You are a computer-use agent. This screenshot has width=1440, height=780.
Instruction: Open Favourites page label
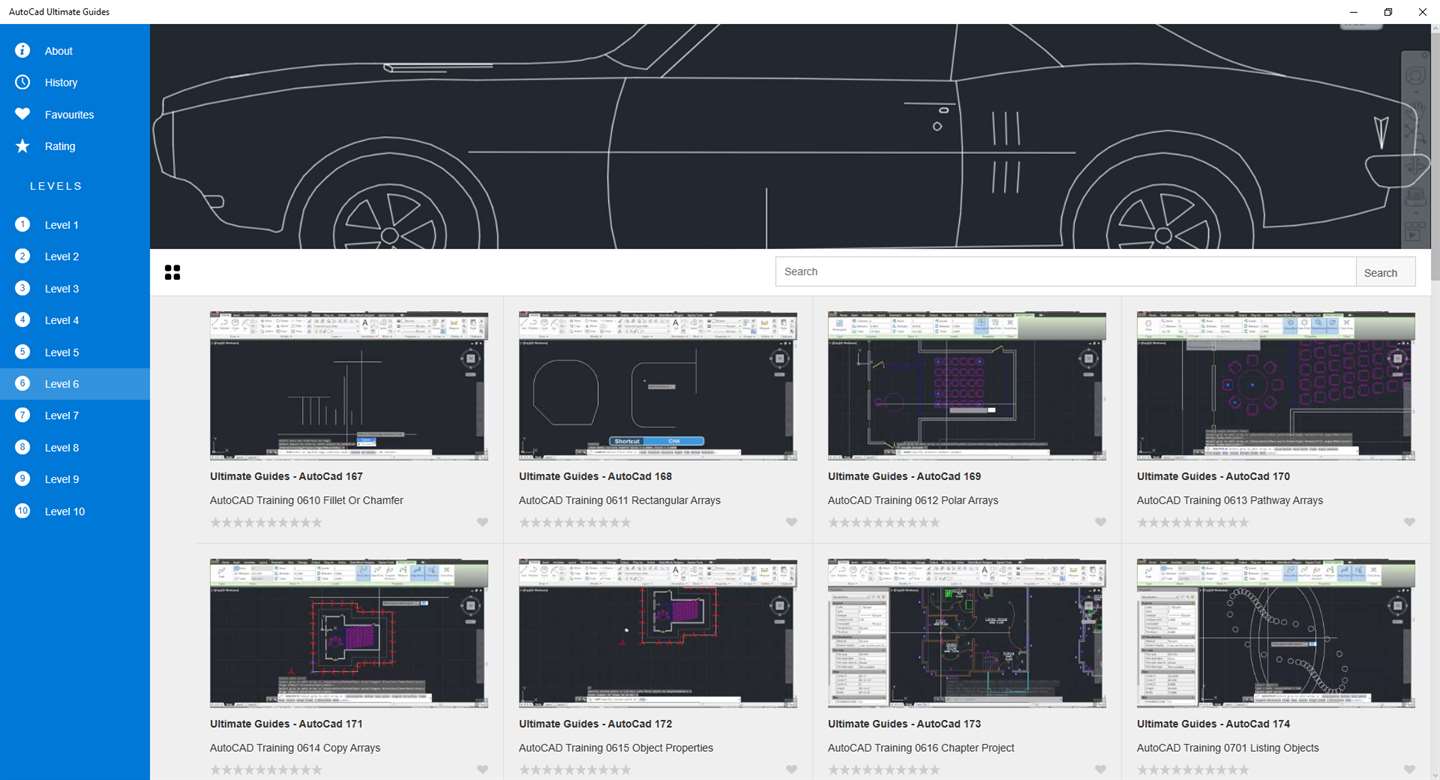coord(69,114)
